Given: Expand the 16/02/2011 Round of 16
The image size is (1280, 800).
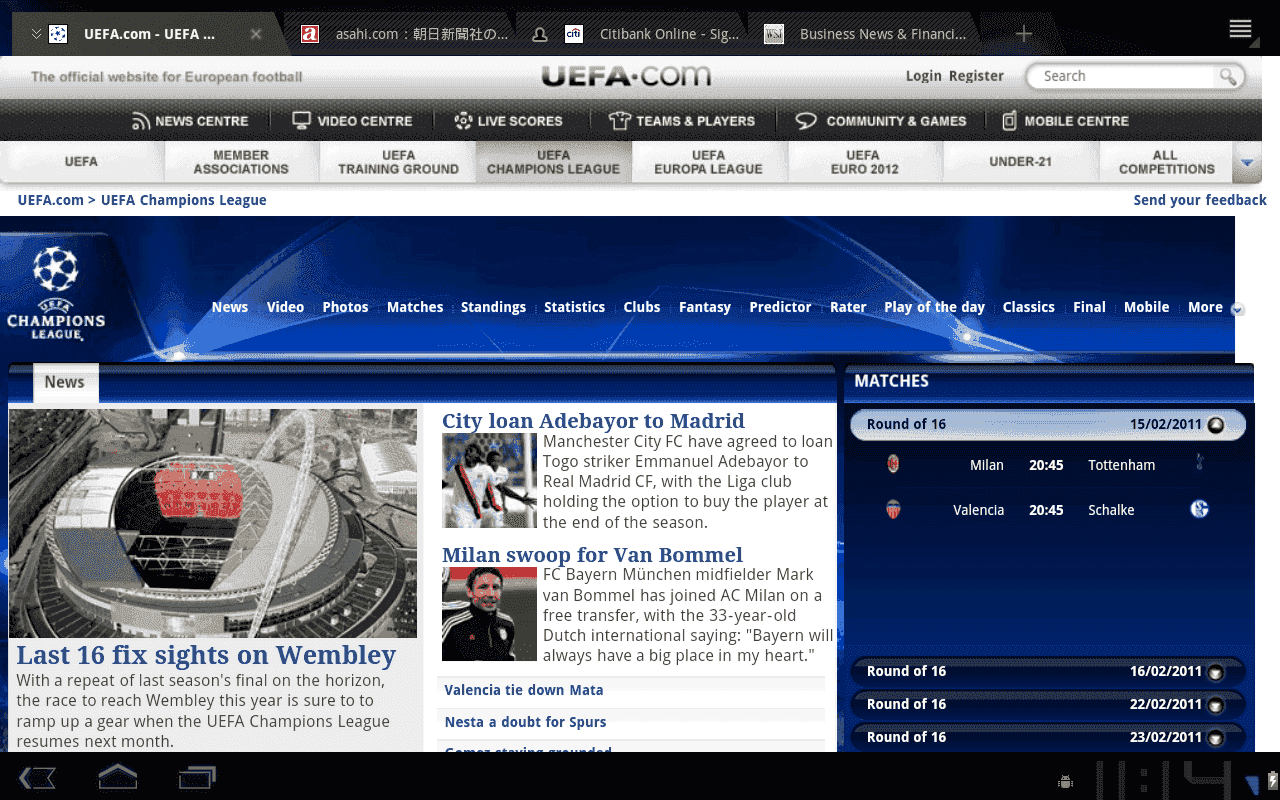Looking at the screenshot, I should point(1216,673).
